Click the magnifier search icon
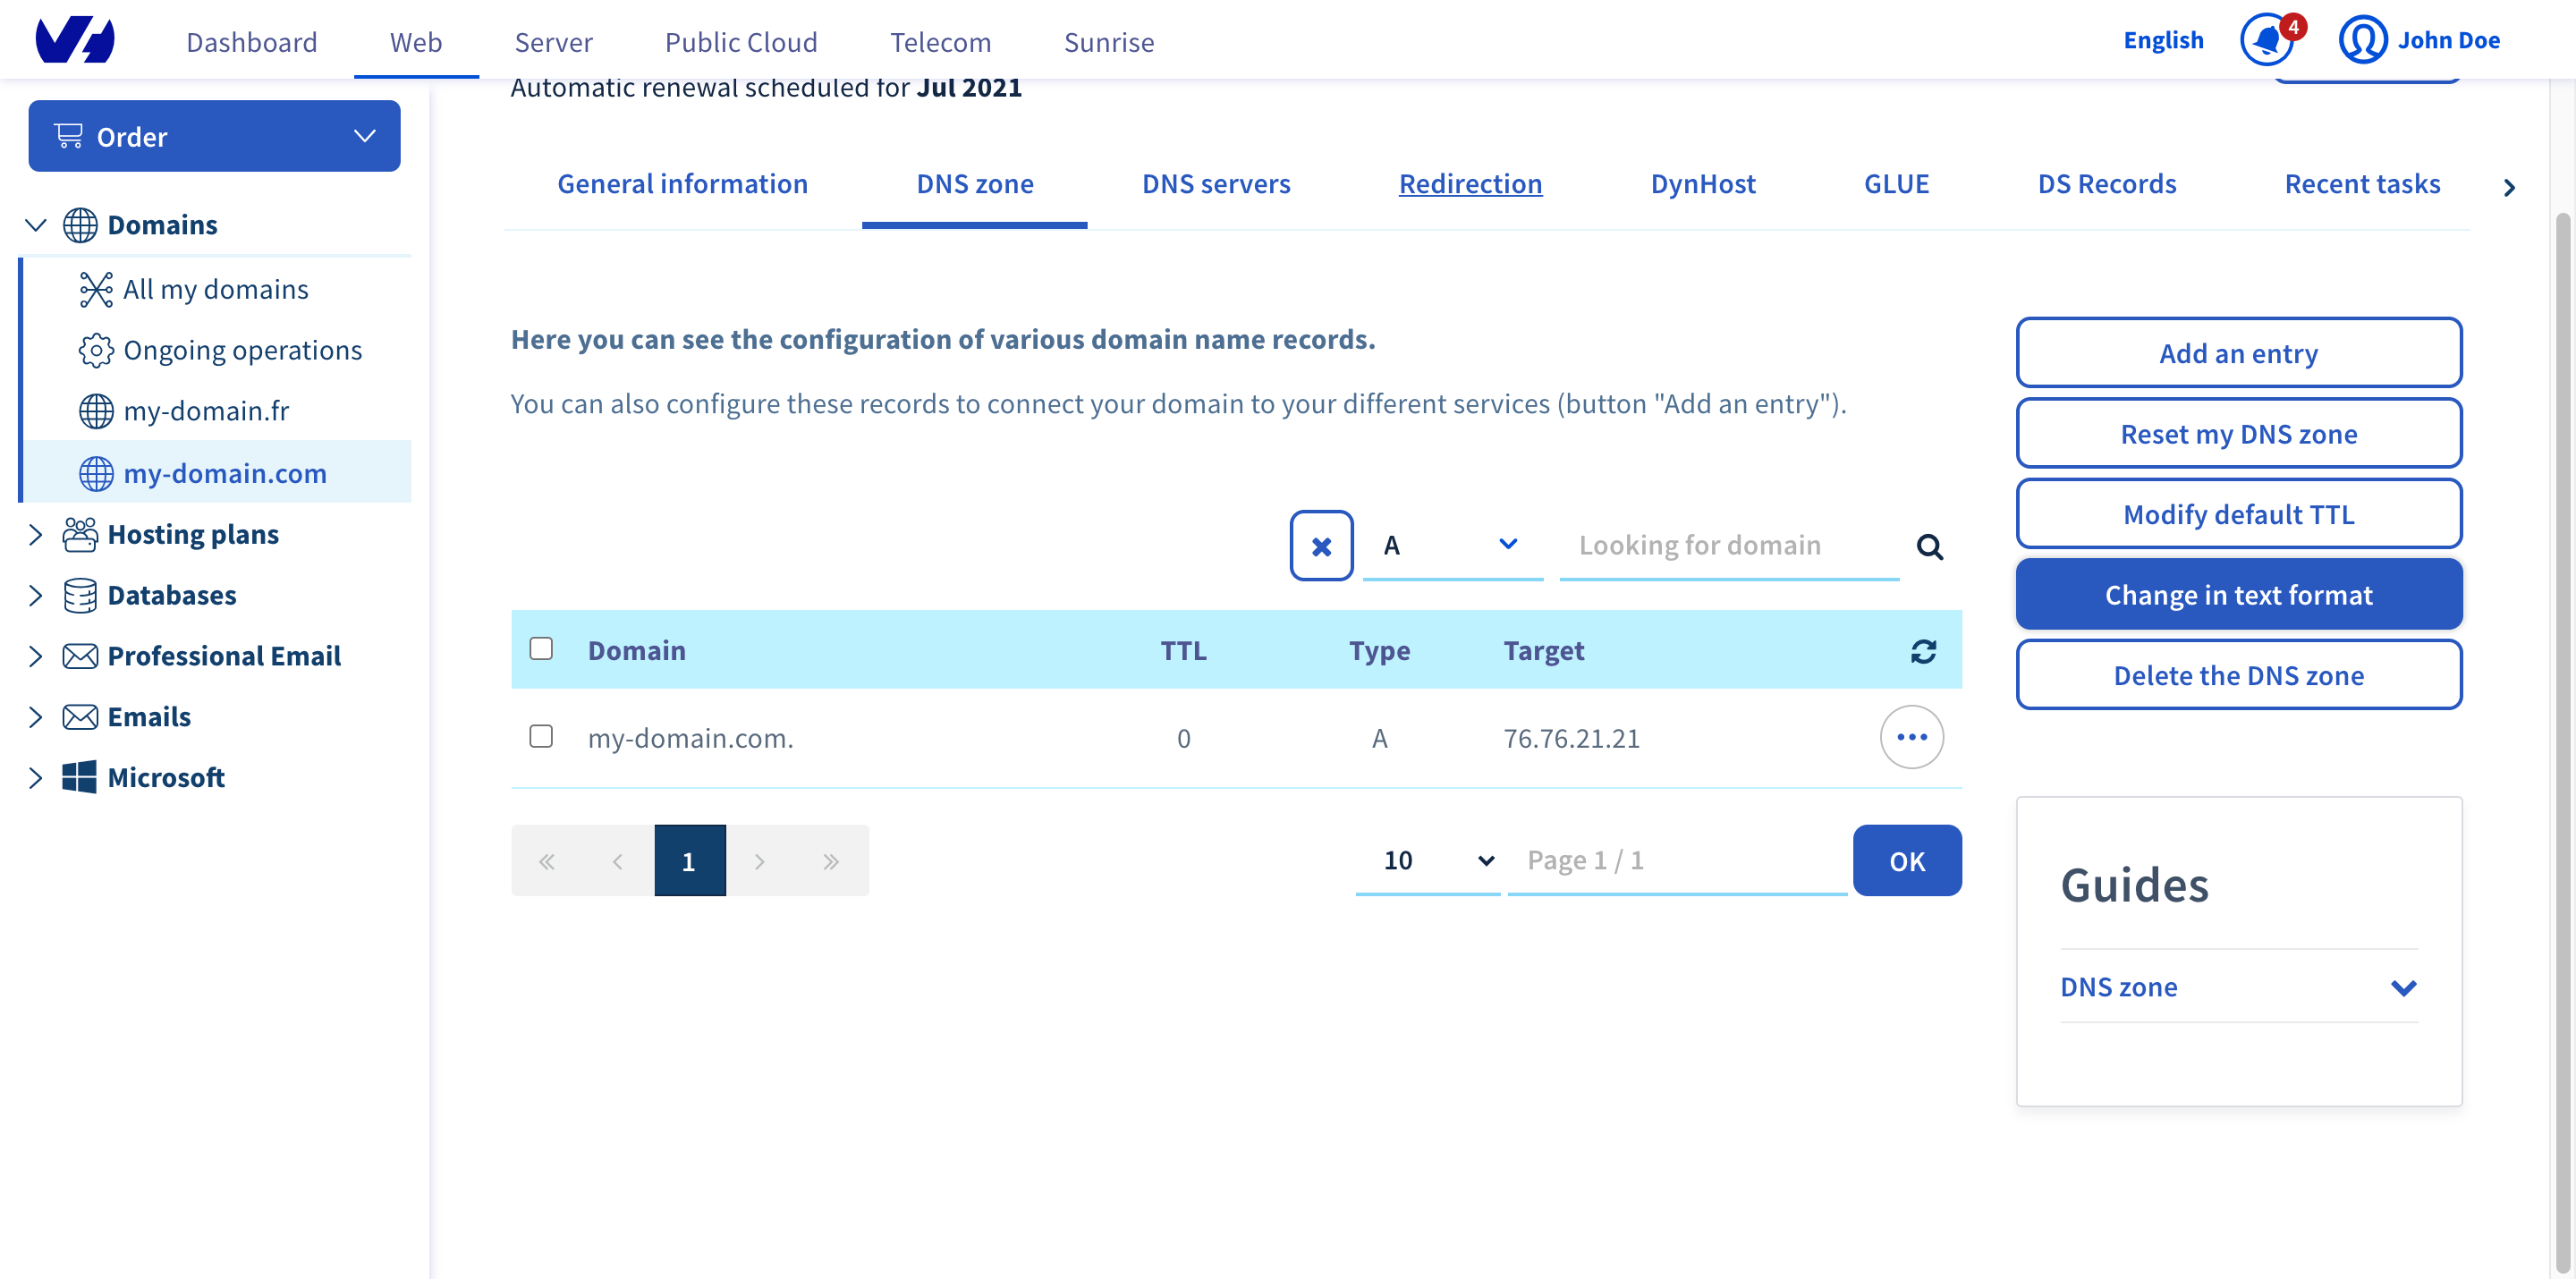 coord(1929,547)
